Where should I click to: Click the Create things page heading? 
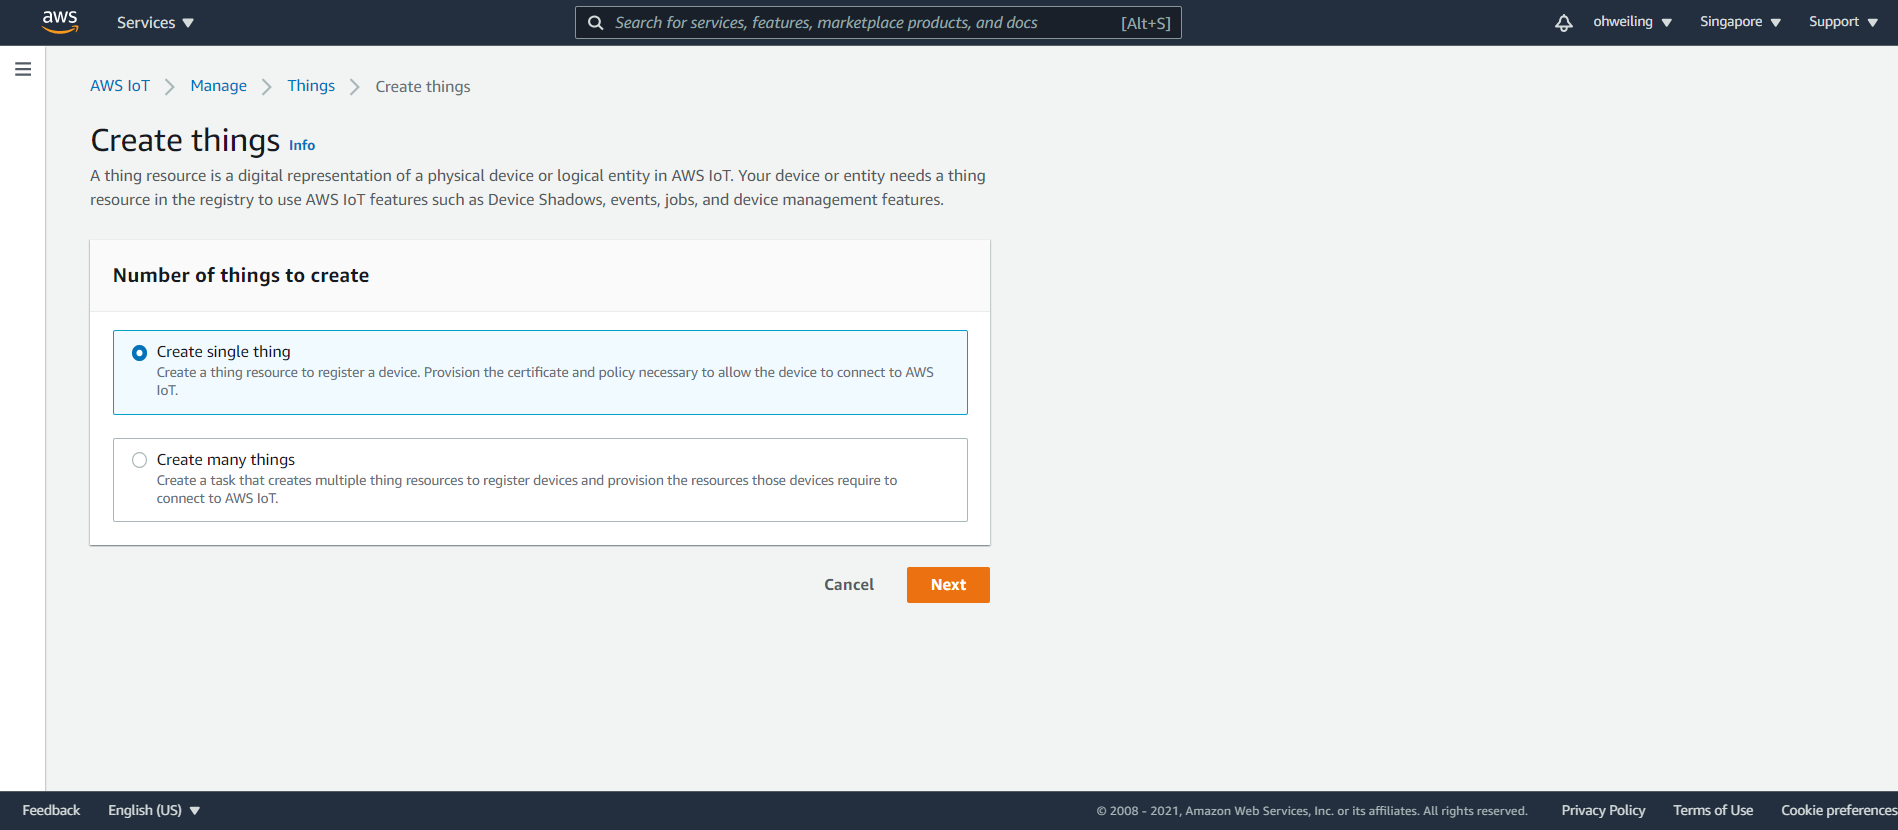(185, 140)
